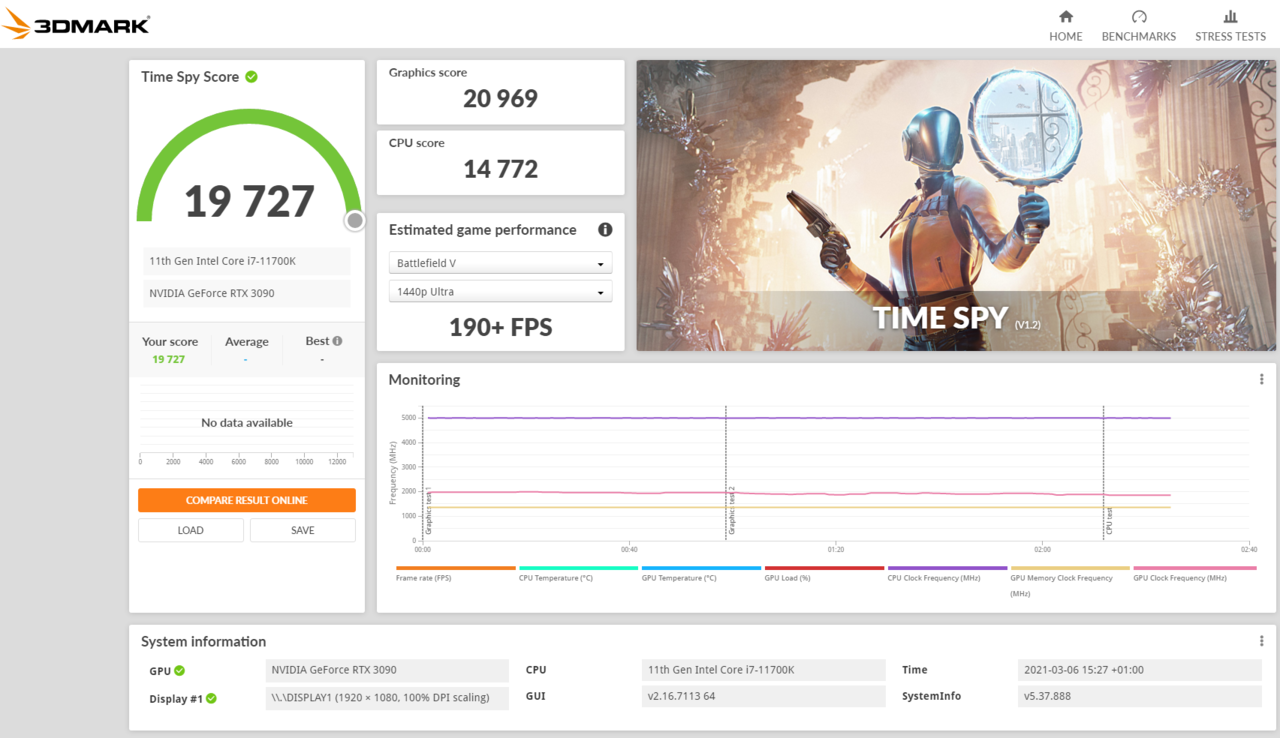Click COMPARE RESULT ONLINE button
The height and width of the screenshot is (738, 1280).
click(x=247, y=500)
